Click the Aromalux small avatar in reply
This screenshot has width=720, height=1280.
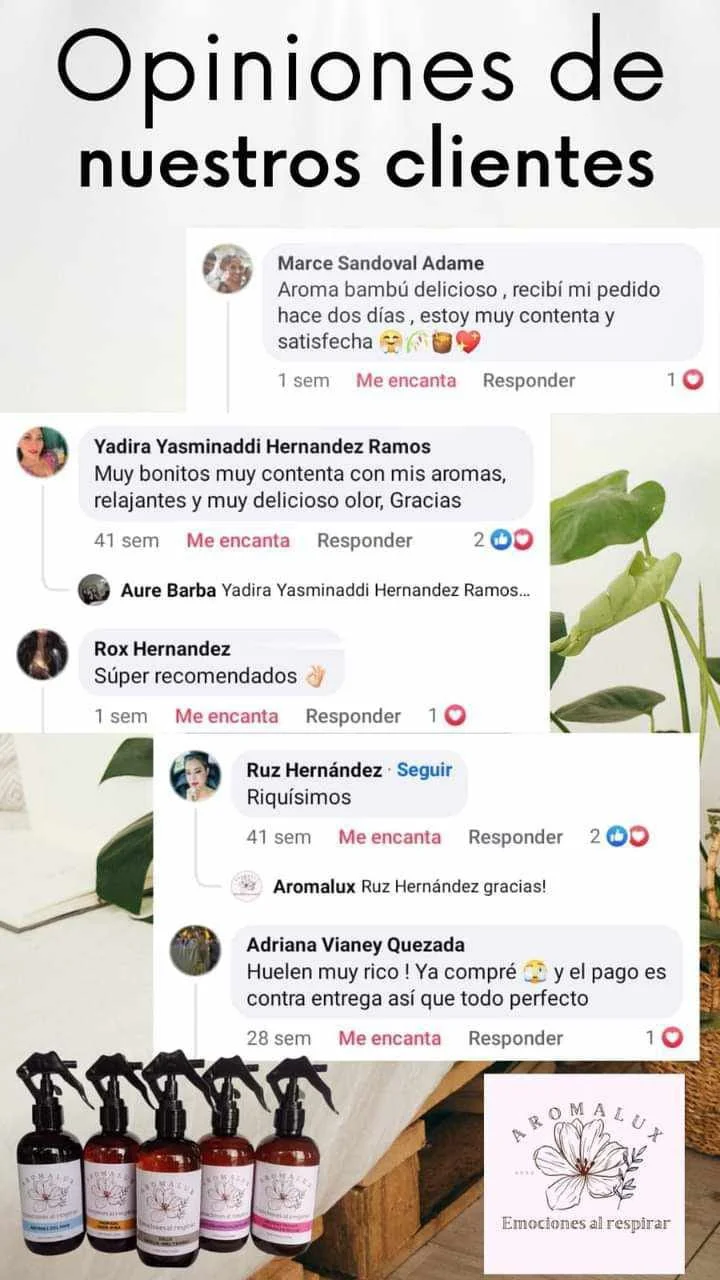click(246, 886)
